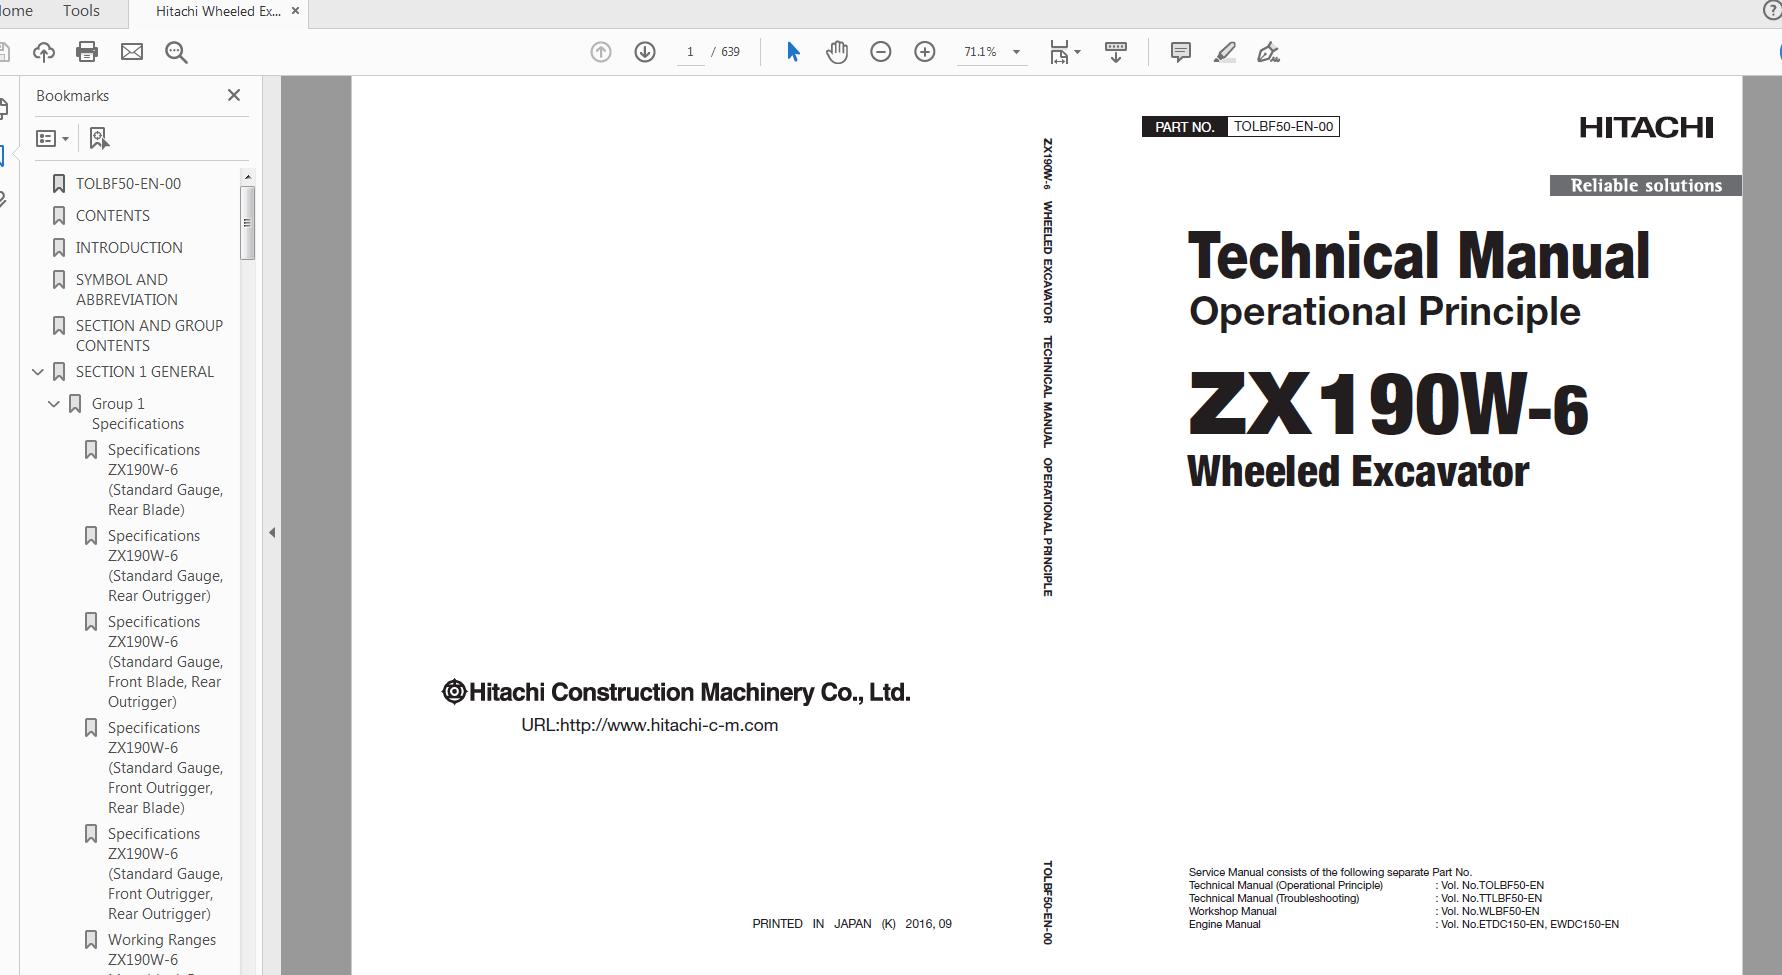The width and height of the screenshot is (1782, 975).
Task: Open Specifications Standard Gauge, Rear Blade bookmark
Action: coord(165,480)
